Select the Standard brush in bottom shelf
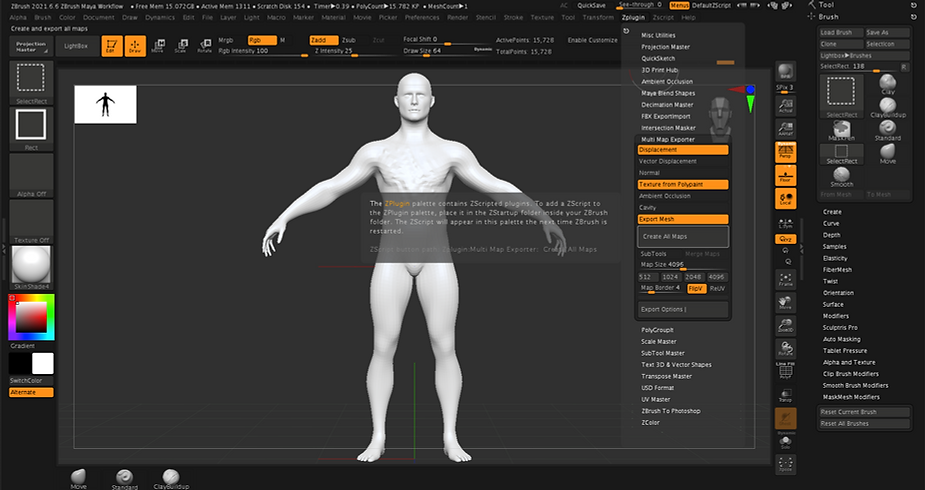925x490 pixels. (x=124, y=479)
